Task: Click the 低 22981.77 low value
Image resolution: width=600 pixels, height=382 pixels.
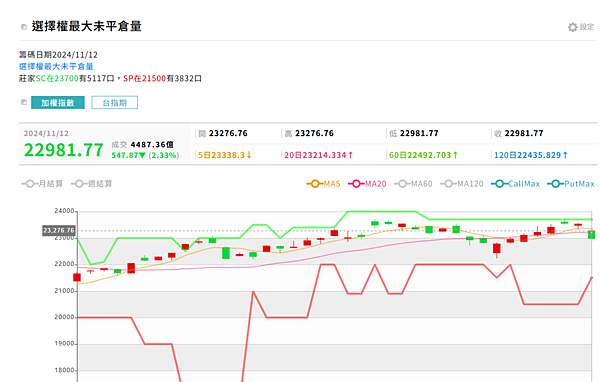Action: (414, 133)
